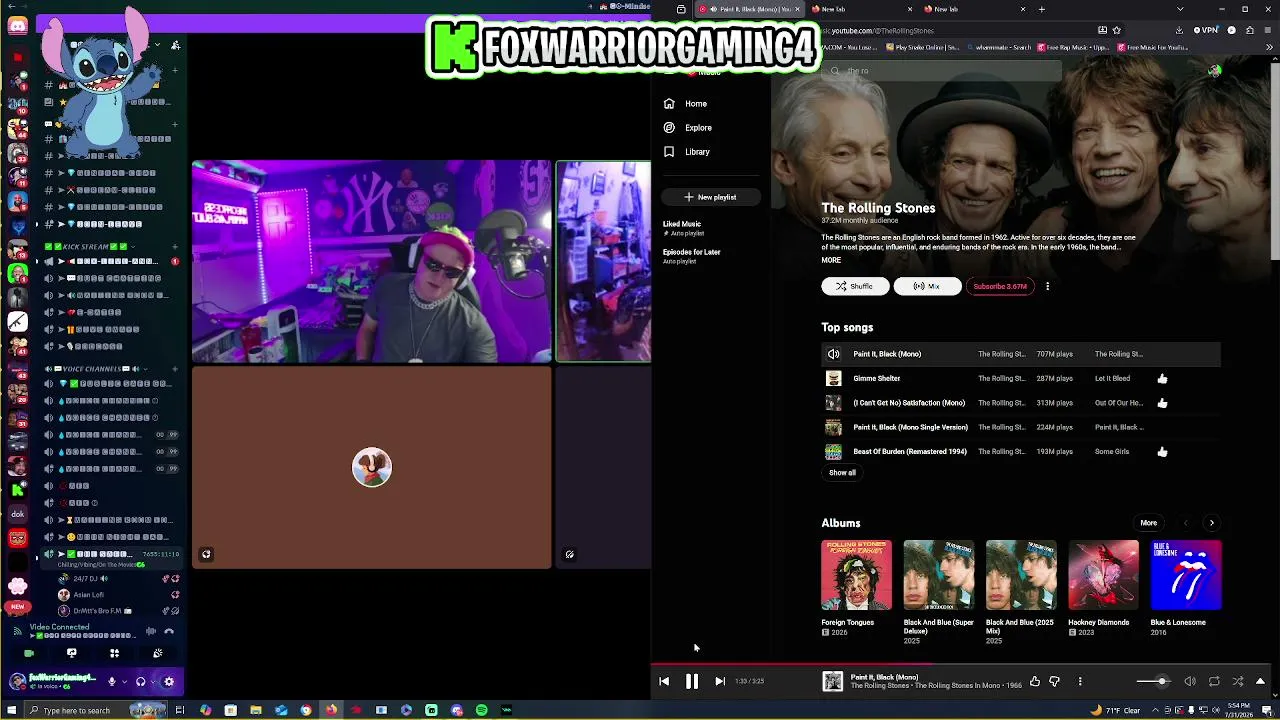Screen dimensions: 1280x720
Task: Mute Discord microphone
Action: click(x=112, y=682)
